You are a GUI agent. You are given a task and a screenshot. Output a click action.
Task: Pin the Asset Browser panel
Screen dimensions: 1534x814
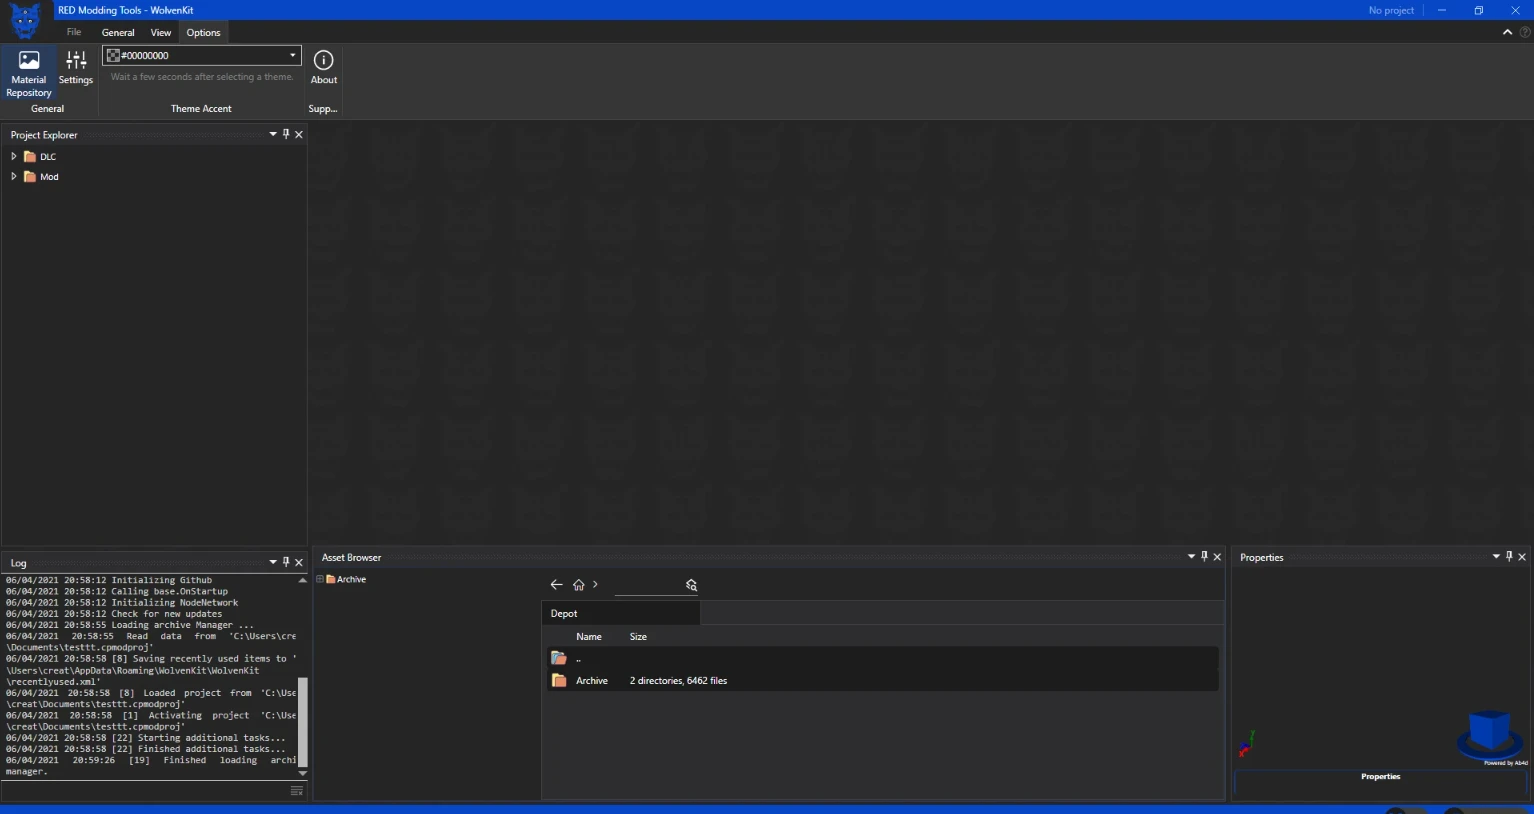click(1204, 557)
